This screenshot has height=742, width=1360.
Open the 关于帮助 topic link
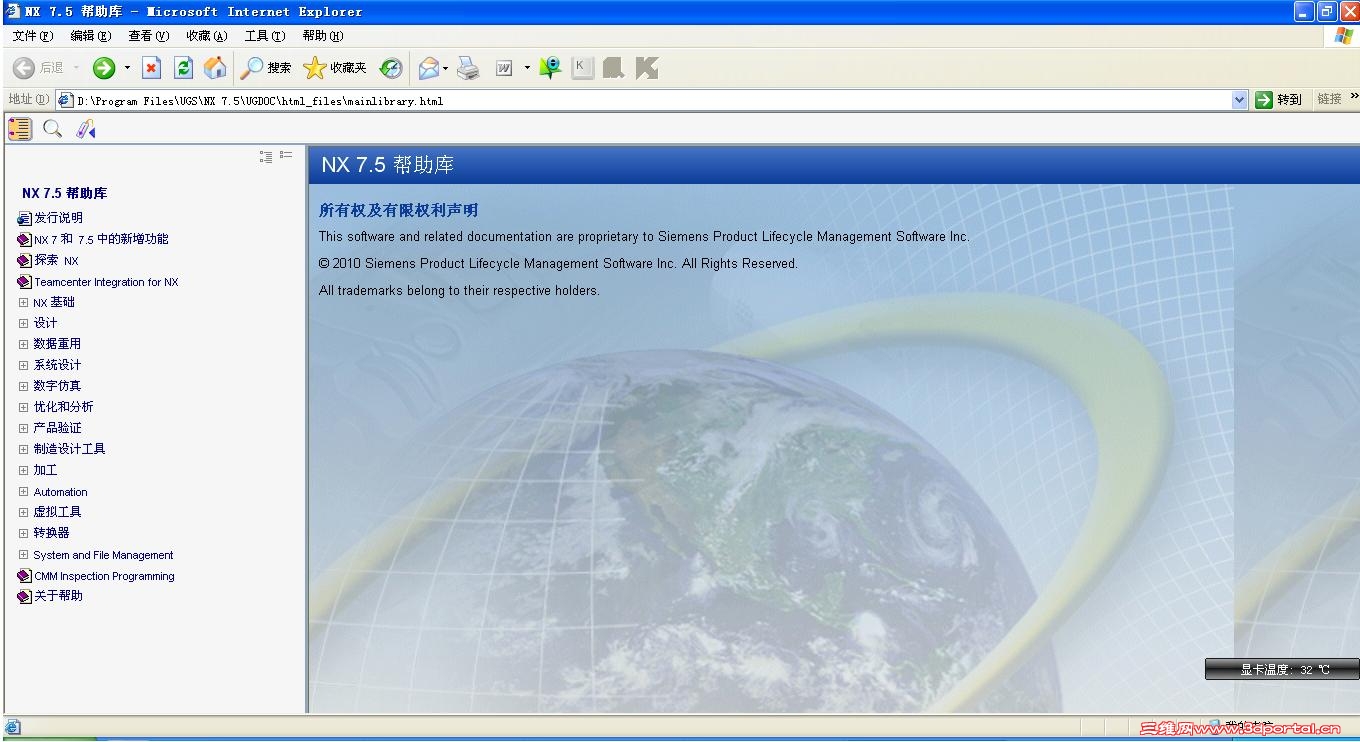58,596
